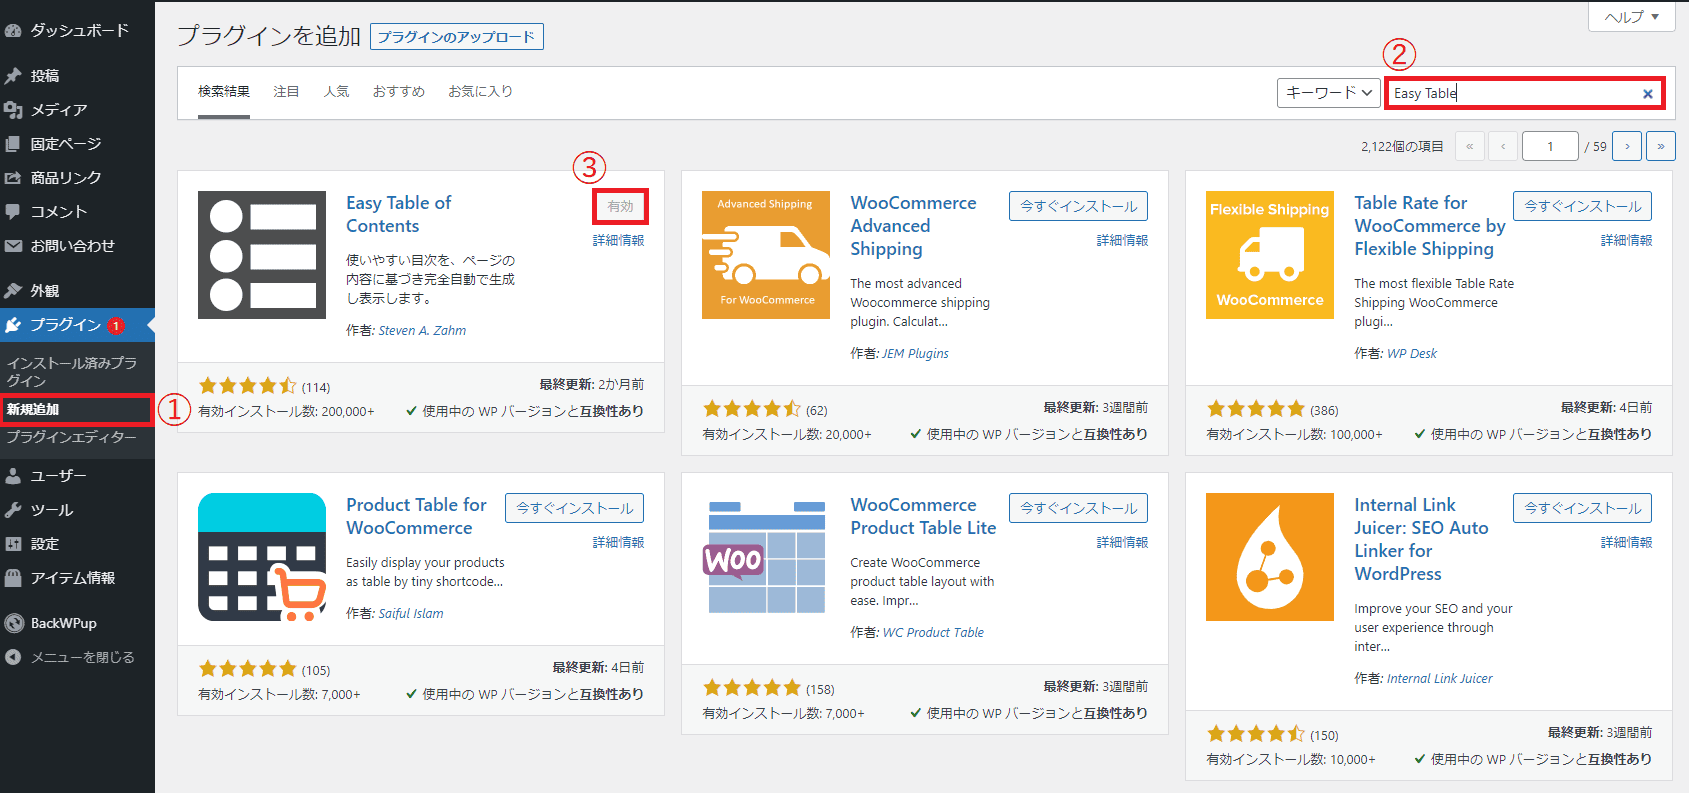Image resolution: width=1689 pixels, height=793 pixels.
Task: Click the メディア media icon
Action: click(x=13, y=110)
